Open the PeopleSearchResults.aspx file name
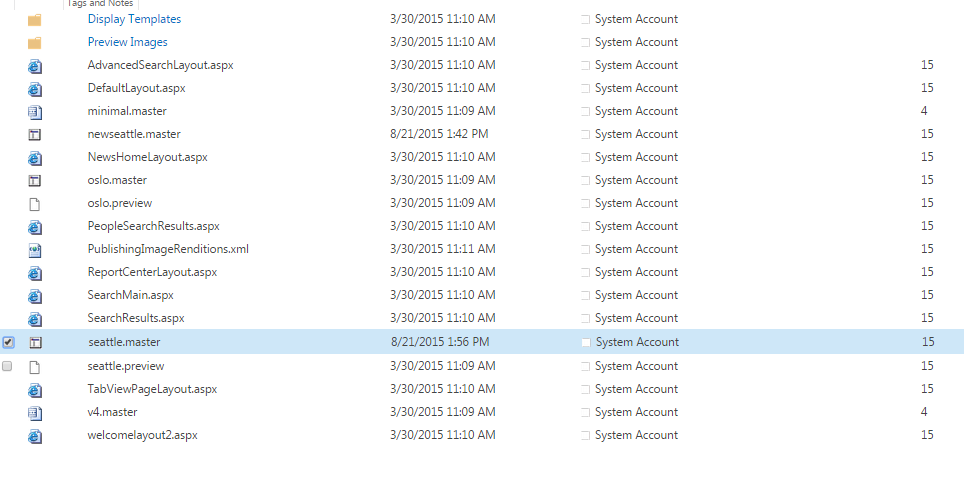The image size is (964, 479). 154,226
